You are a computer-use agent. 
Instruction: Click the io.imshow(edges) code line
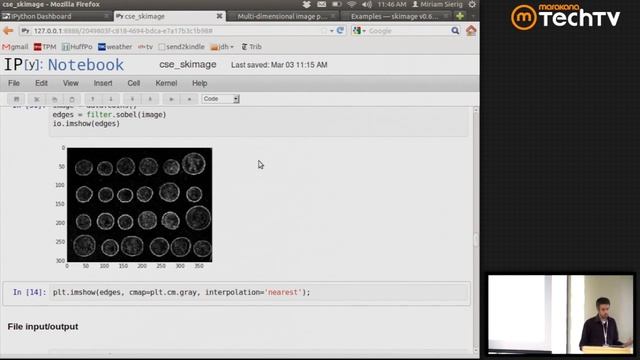coord(86,124)
